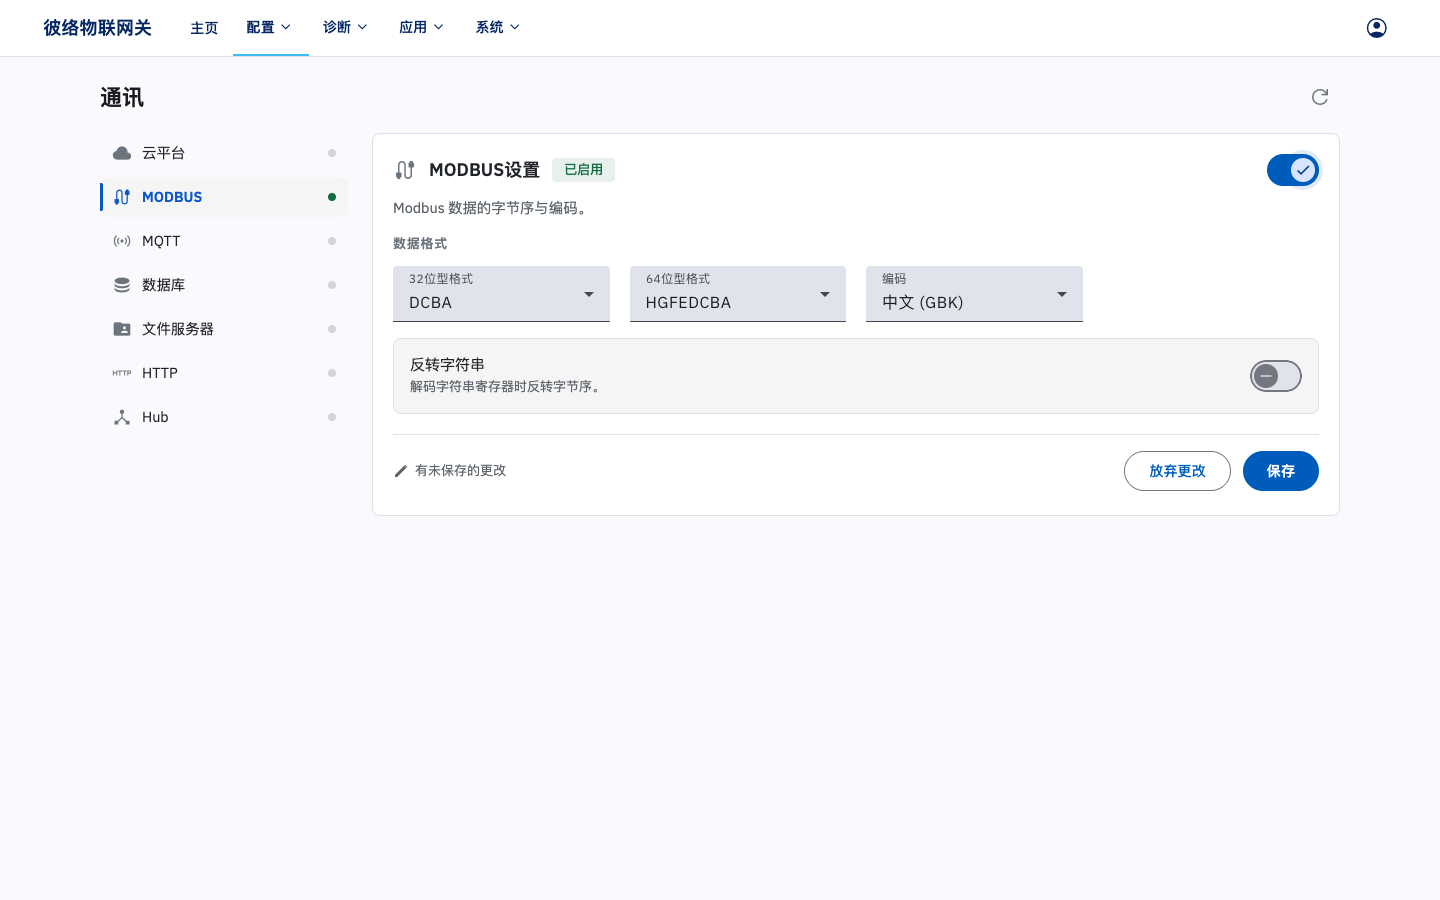Expand the 配置 menu
This screenshot has width=1440, height=900.
pos(270,28)
